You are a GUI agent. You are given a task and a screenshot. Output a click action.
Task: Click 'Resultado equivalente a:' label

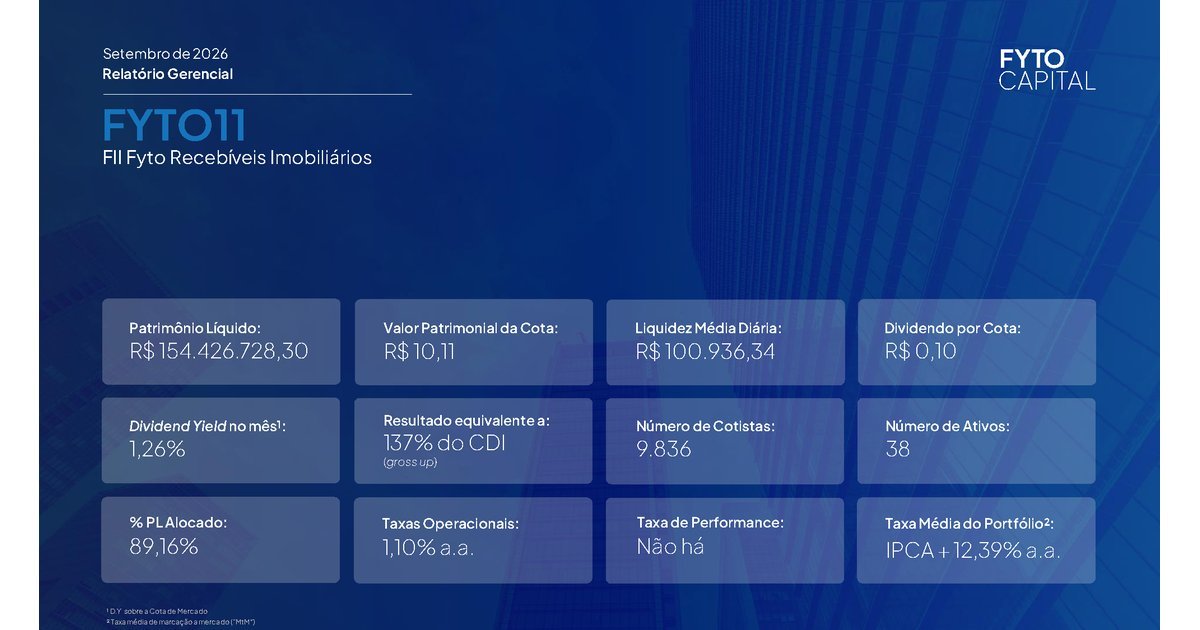[x=466, y=421]
